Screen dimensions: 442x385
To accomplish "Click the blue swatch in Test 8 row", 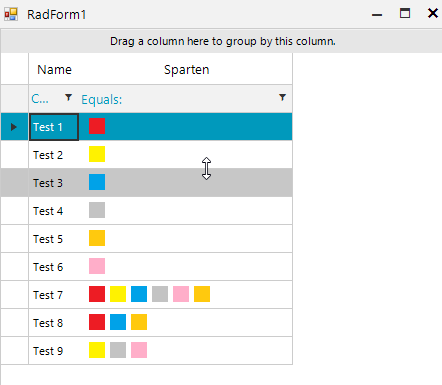I will pyautogui.click(x=118, y=322).
